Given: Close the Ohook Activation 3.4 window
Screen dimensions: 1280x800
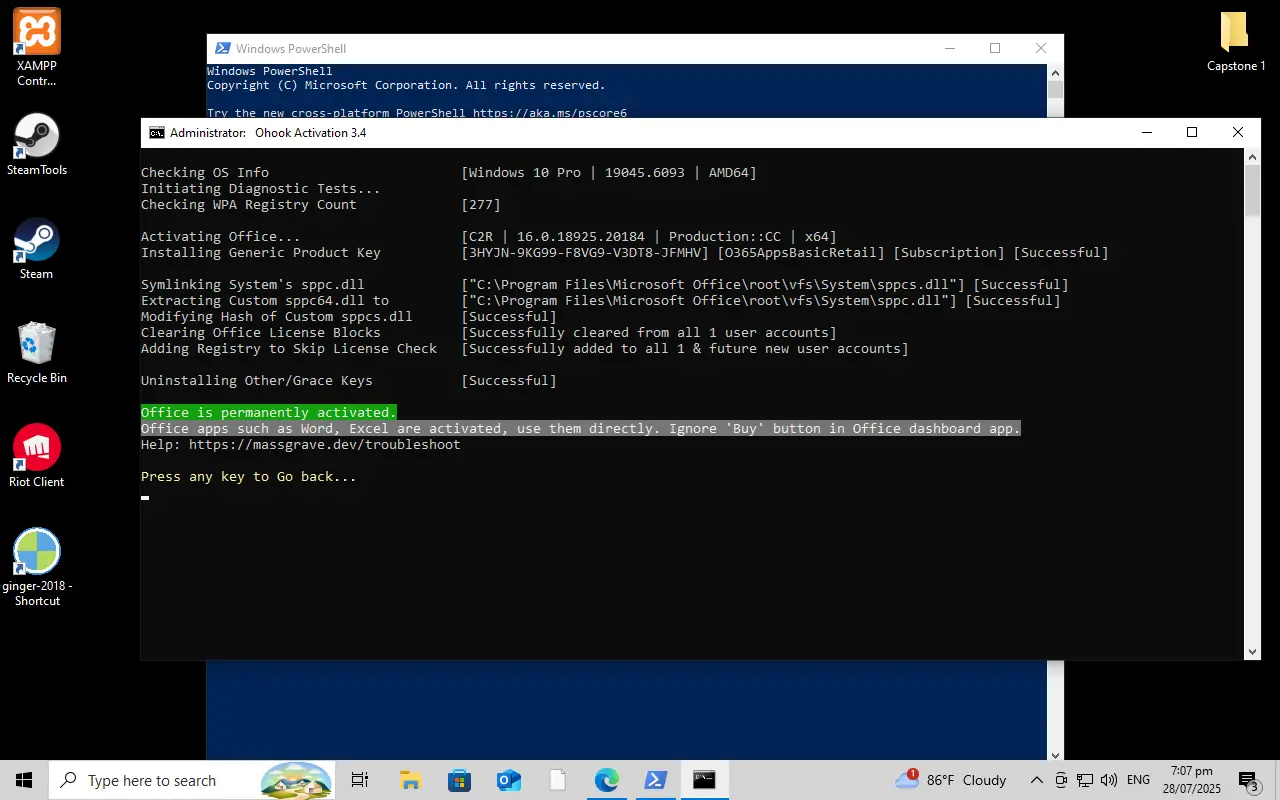Looking at the screenshot, I should coord(1238,132).
